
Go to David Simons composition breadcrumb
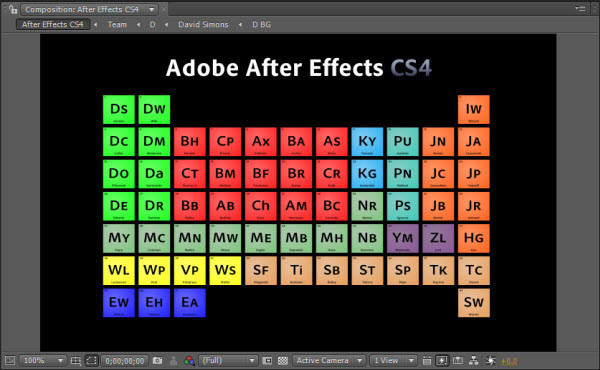(x=203, y=24)
